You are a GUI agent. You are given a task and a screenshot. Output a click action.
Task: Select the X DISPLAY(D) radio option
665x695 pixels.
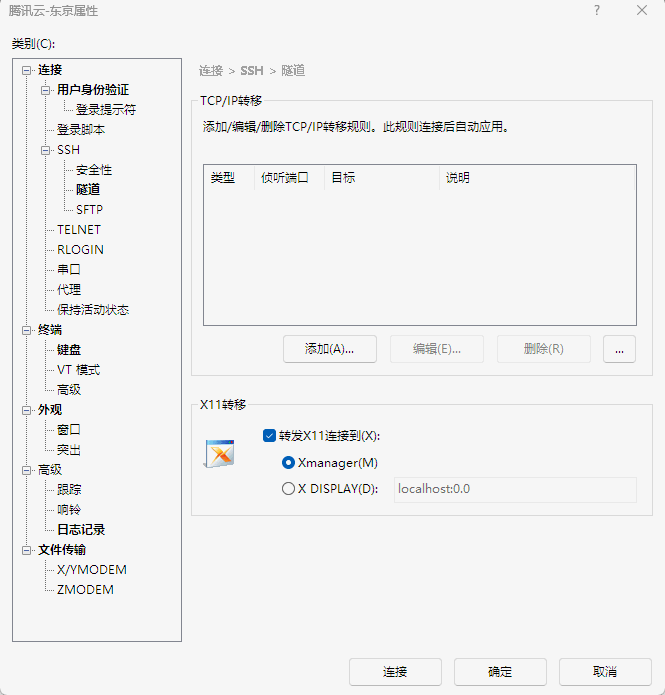pyautogui.click(x=288, y=488)
